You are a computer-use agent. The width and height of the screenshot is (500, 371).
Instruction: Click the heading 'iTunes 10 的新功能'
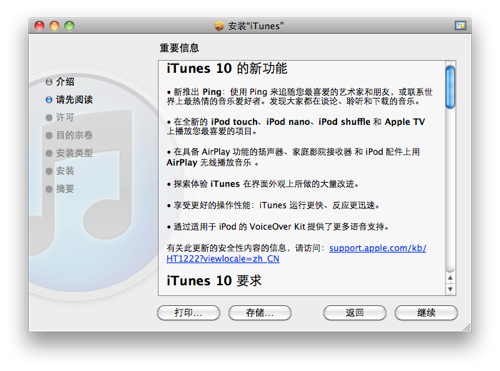point(227,68)
